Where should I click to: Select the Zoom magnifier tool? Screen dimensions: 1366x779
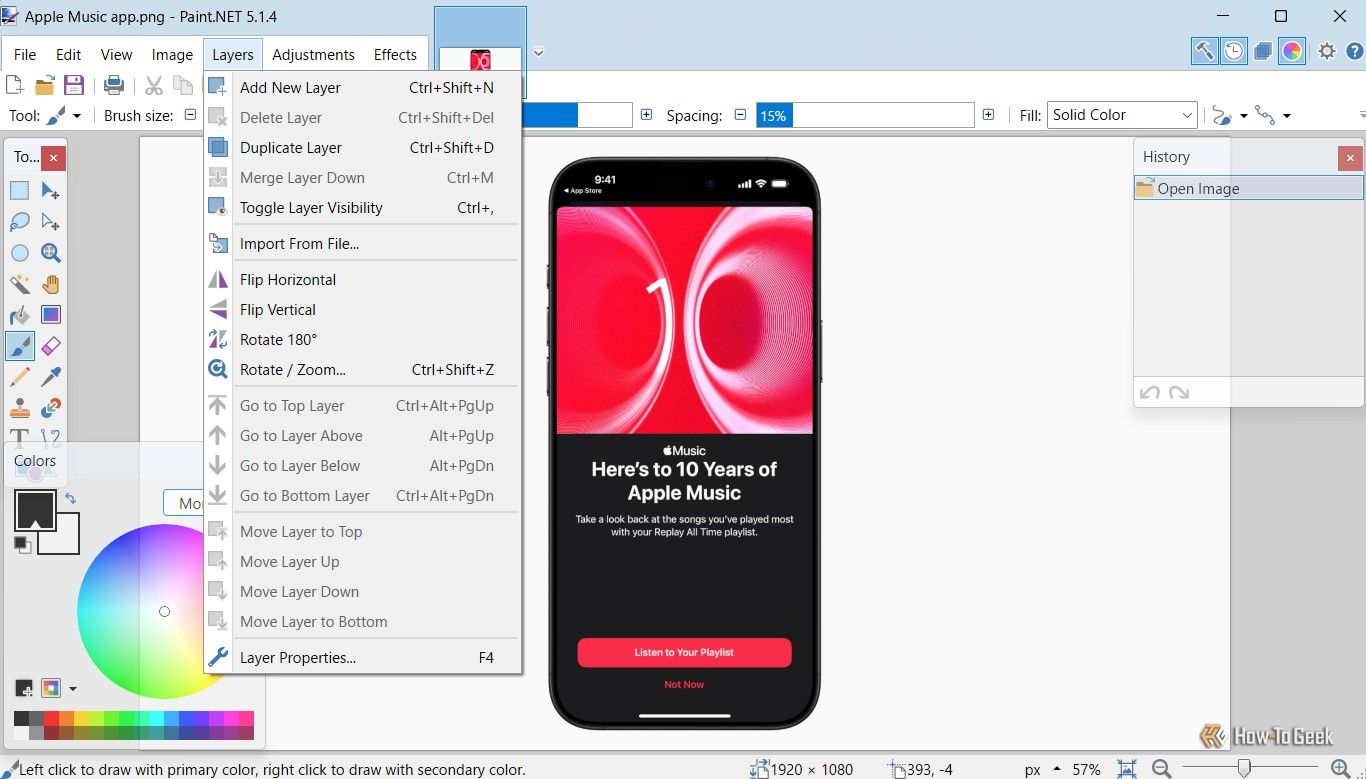51,253
